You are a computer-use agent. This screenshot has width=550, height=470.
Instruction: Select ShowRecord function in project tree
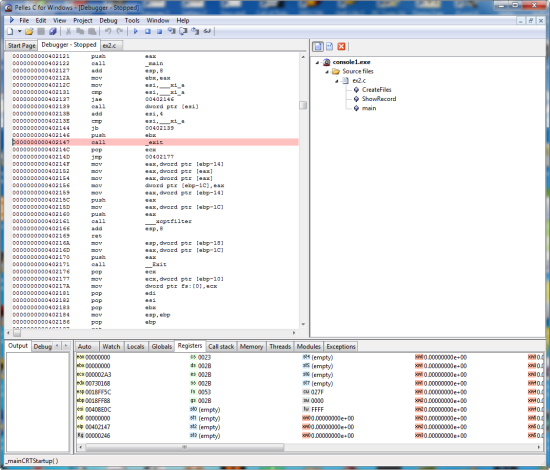pos(379,99)
